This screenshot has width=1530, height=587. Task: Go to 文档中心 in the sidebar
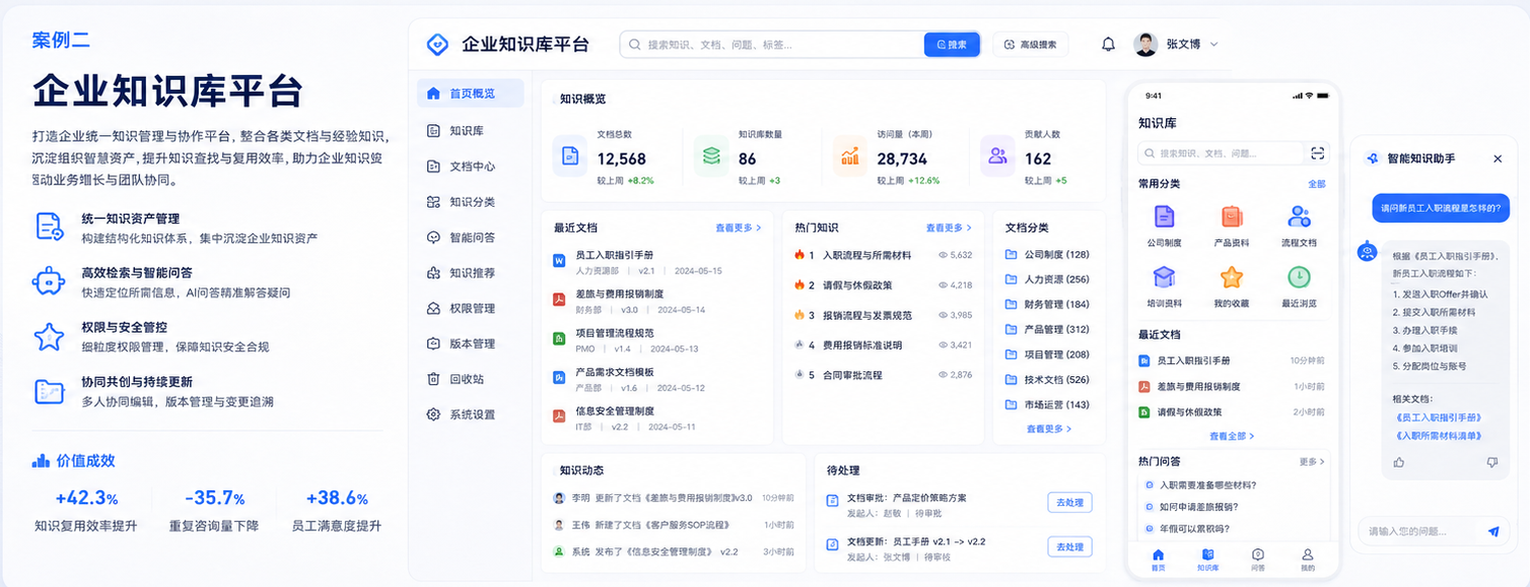pos(472,166)
